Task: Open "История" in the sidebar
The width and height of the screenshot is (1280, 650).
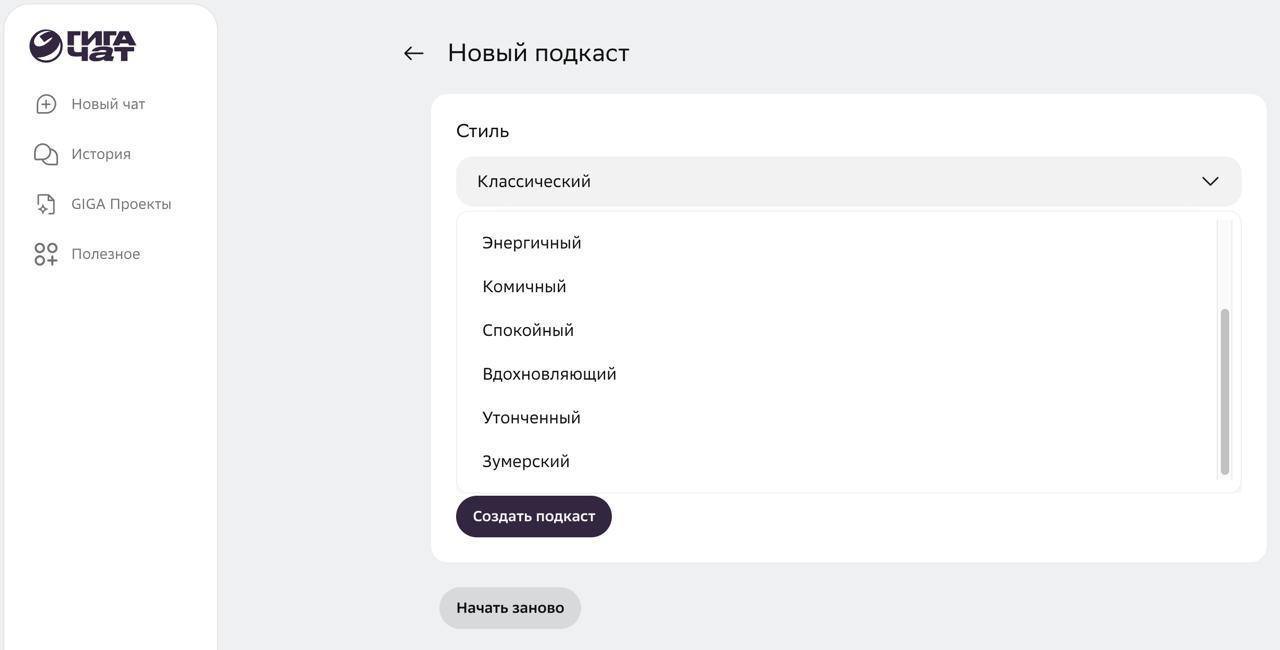Action: click(101, 153)
